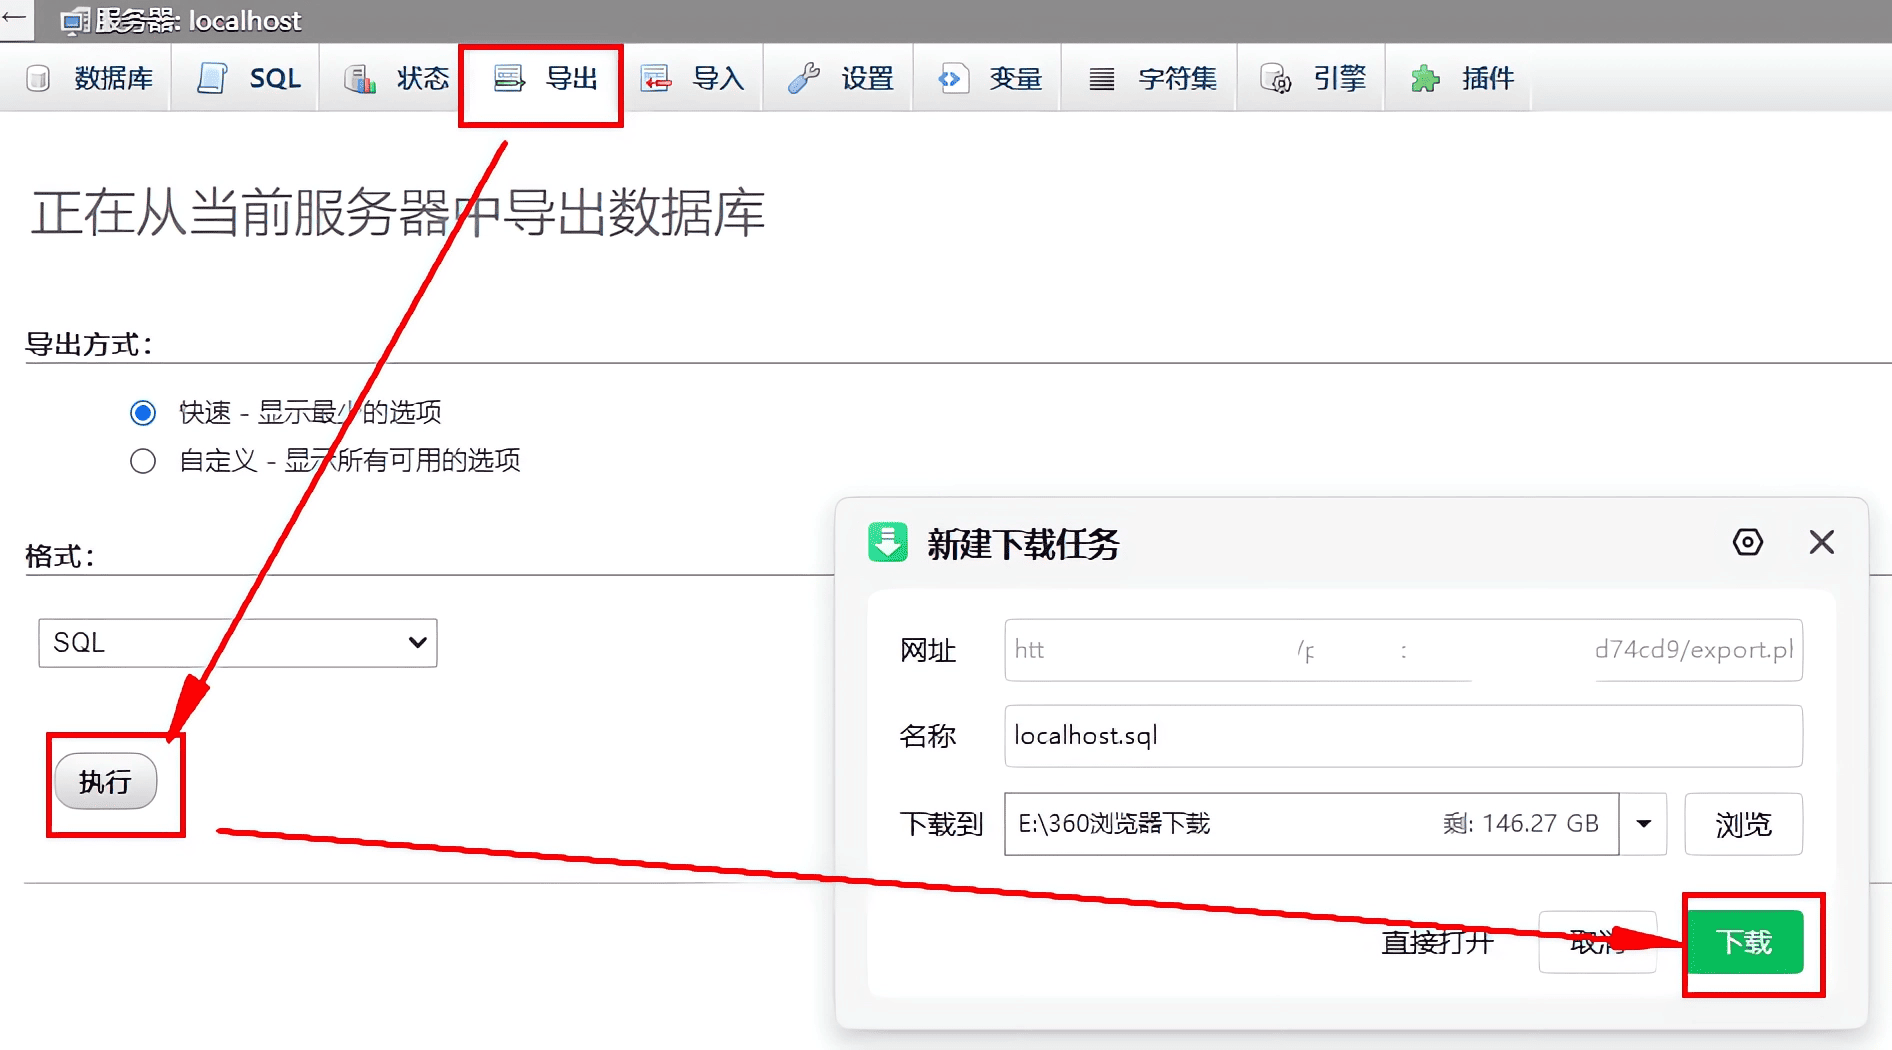The height and width of the screenshot is (1050, 1892).
Task: Click the wrench settings icon
Action: click(x=804, y=78)
